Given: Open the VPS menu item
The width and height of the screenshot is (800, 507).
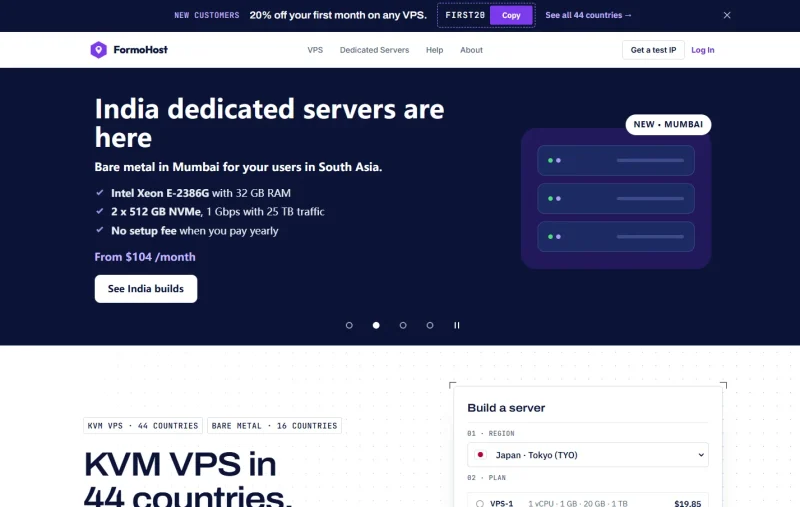Looking at the screenshot, I should [x=315, y=50].
